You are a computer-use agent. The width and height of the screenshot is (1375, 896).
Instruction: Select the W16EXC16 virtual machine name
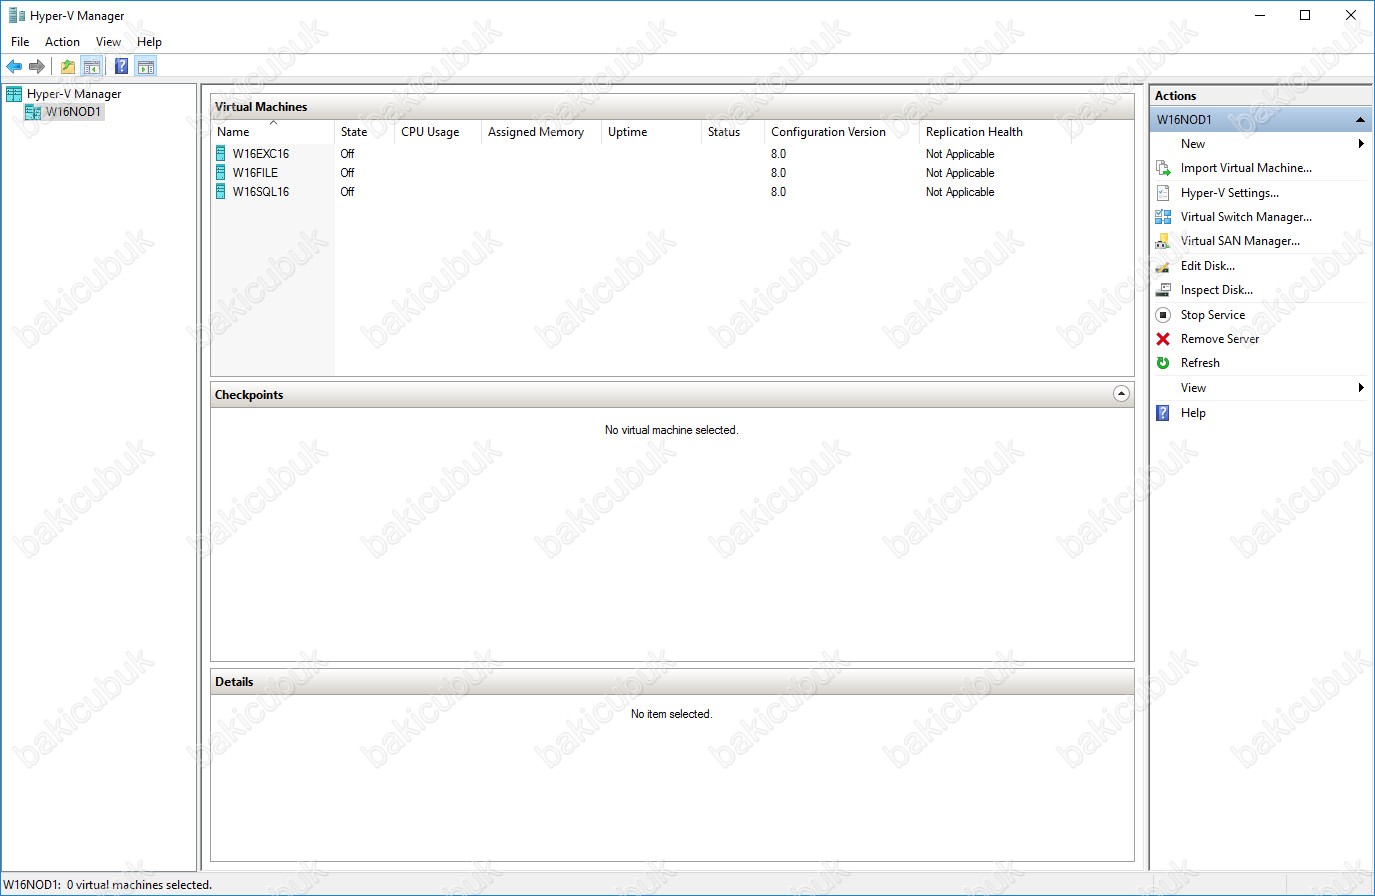[261, 154]
